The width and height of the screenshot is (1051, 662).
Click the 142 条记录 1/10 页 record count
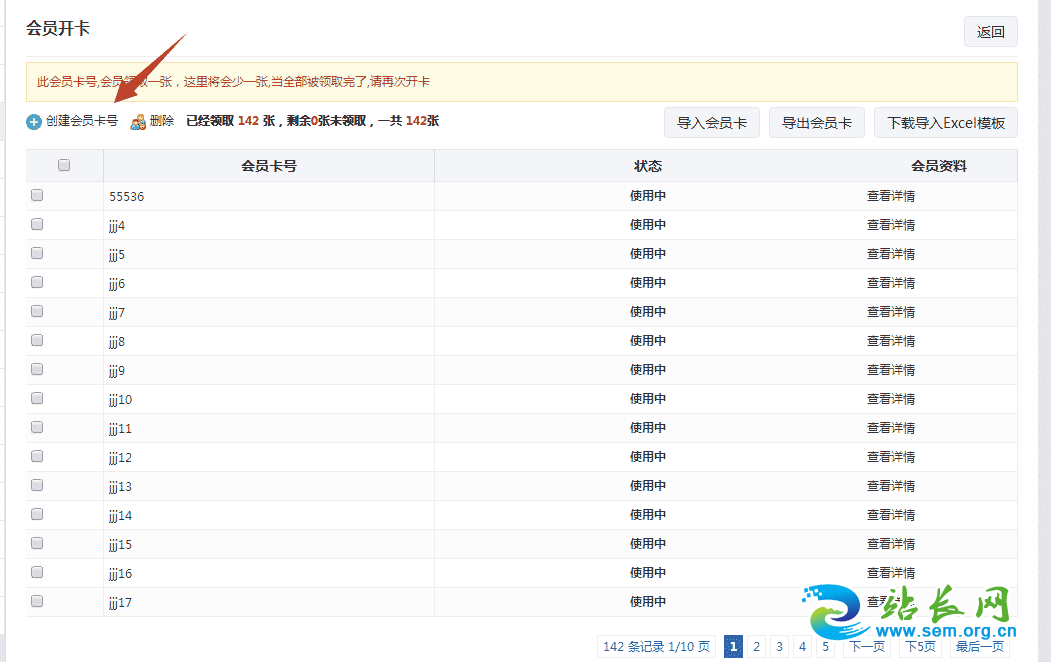pyautogui.click(x=656, y=647)
